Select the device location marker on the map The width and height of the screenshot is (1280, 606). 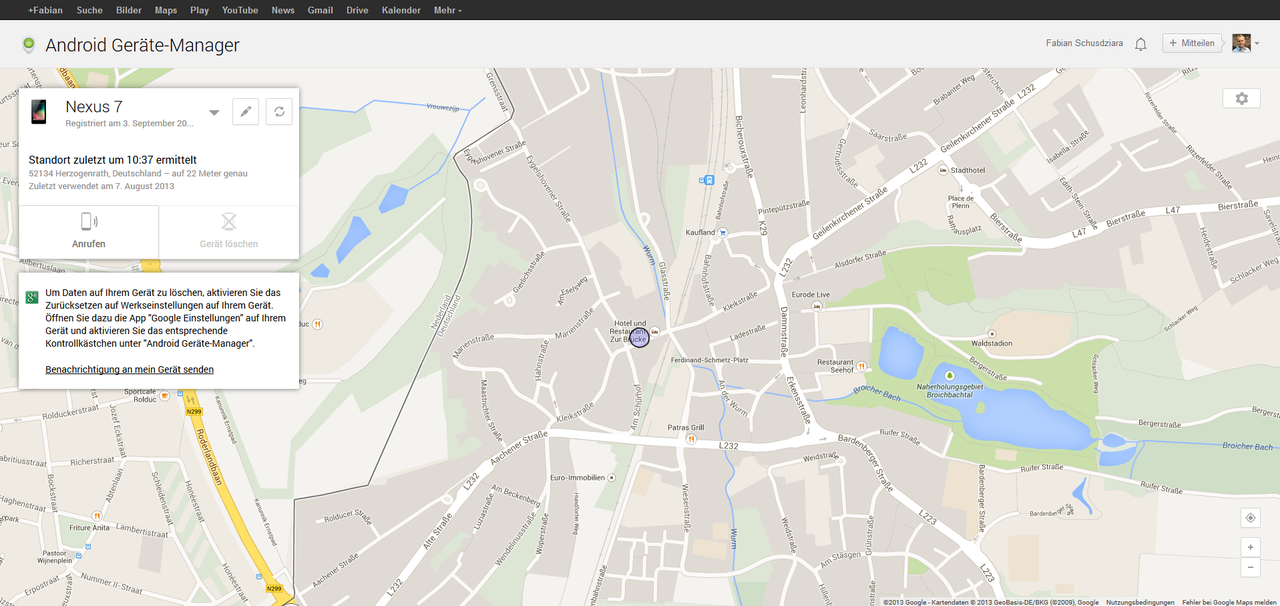click(639, 339)
